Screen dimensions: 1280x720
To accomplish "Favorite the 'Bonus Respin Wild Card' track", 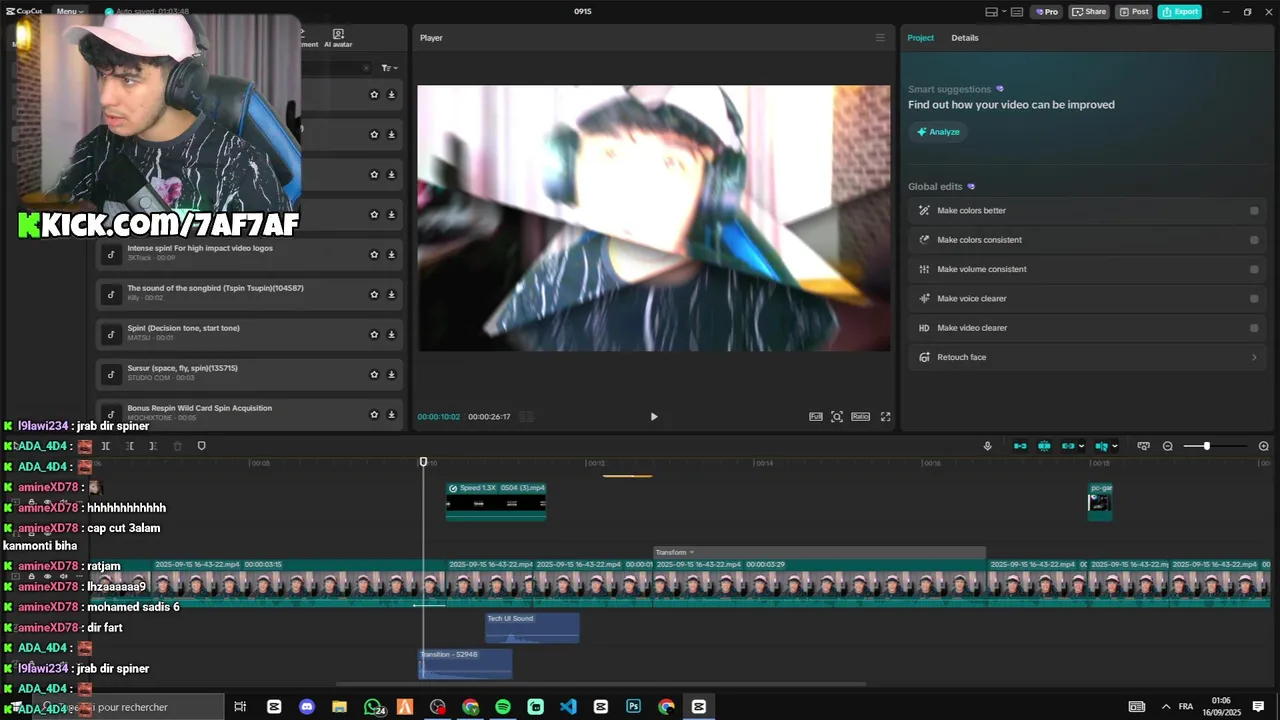I will (374, 414).
